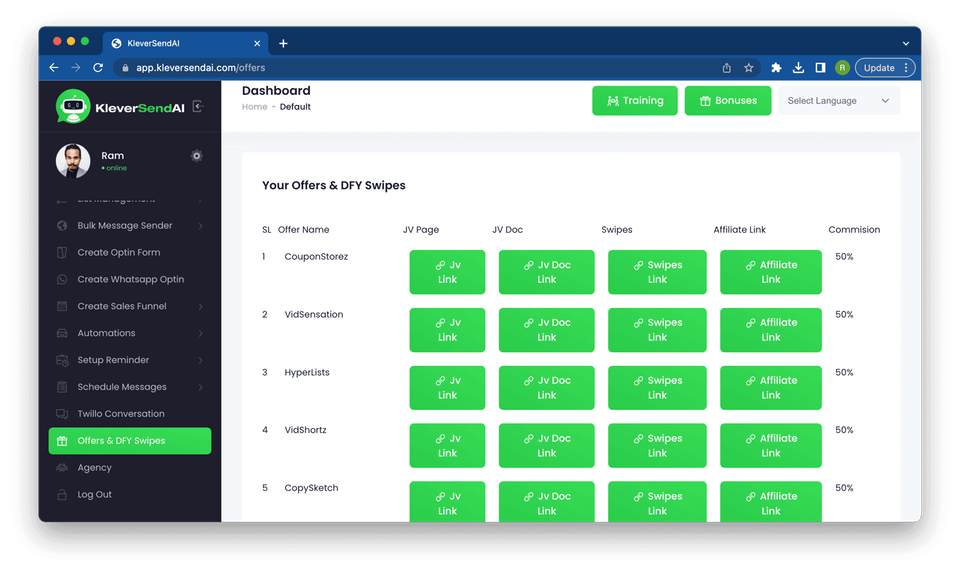Click the VidShortz offer name
This screenshot has width=960, height=573.
pos(306,430)
